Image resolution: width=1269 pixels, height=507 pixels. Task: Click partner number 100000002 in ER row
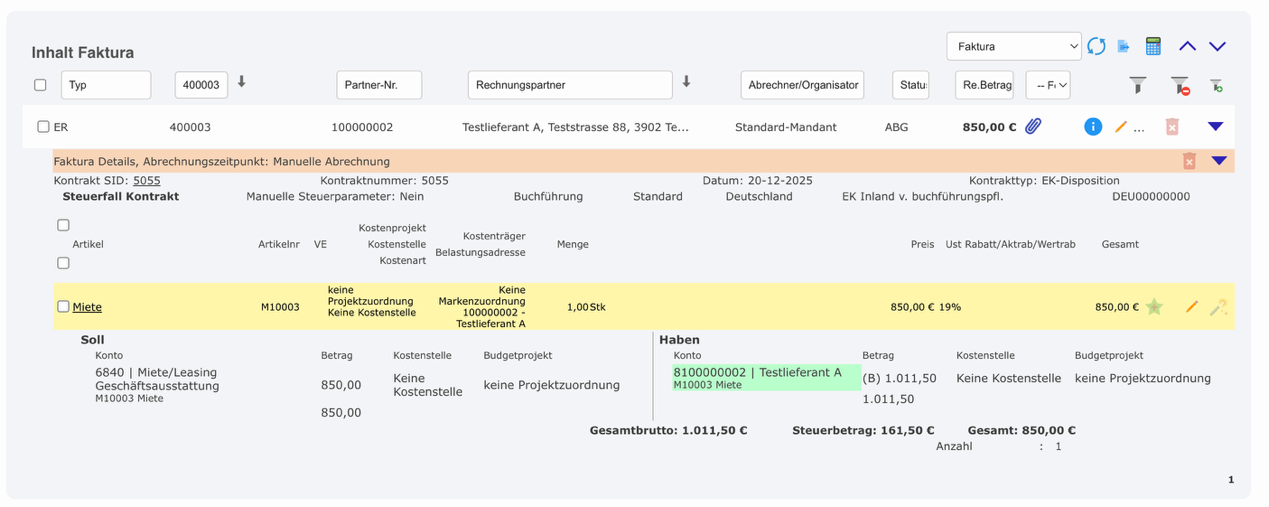pyautogui.click(x=362, y=127)
